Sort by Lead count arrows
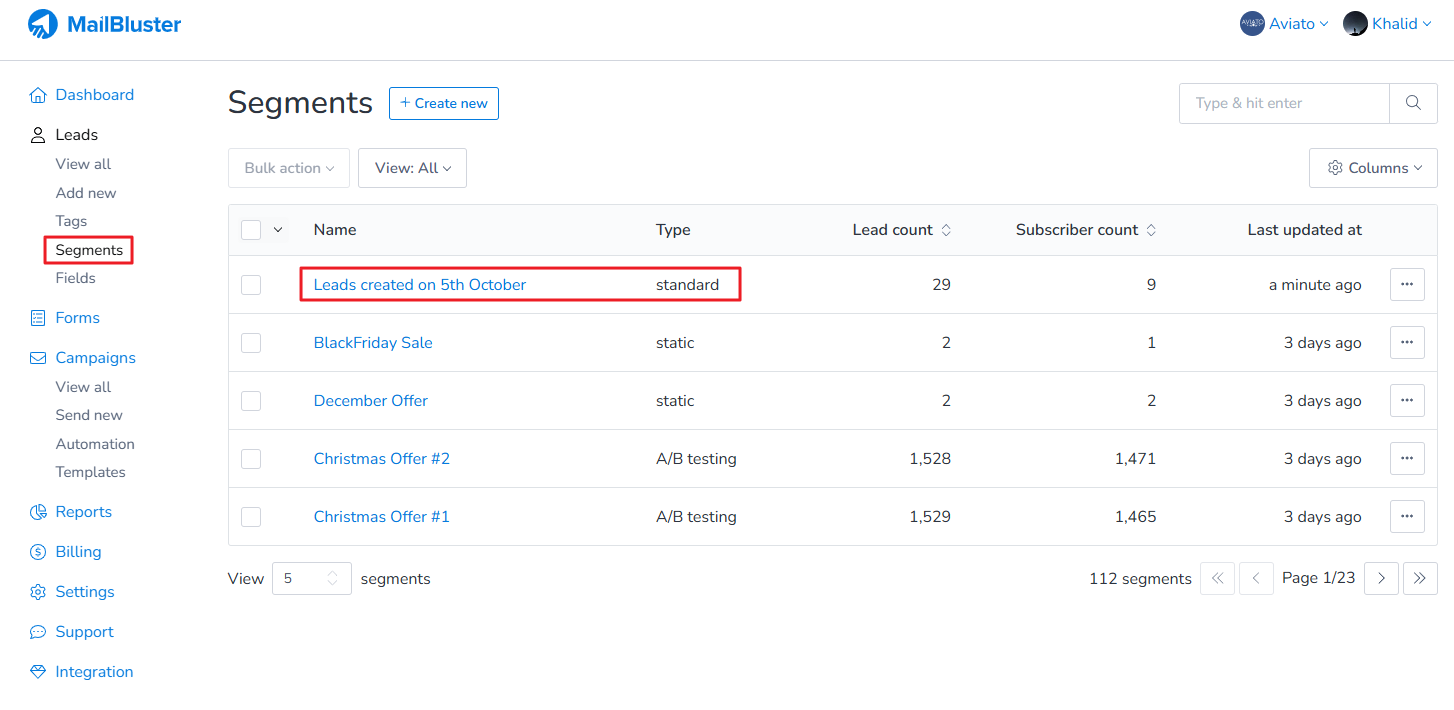Screen dimensions: 1454x710 tap(946, 230)
